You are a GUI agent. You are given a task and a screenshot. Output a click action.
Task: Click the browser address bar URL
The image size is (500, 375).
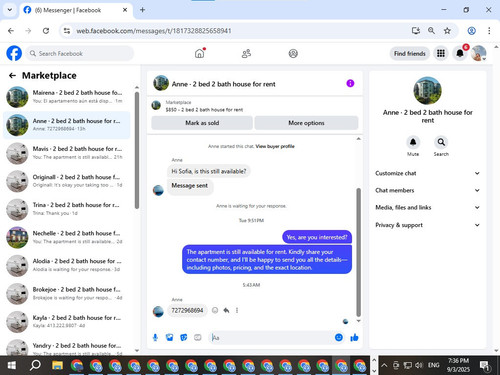pyautogui.click(x=154, y=31)
